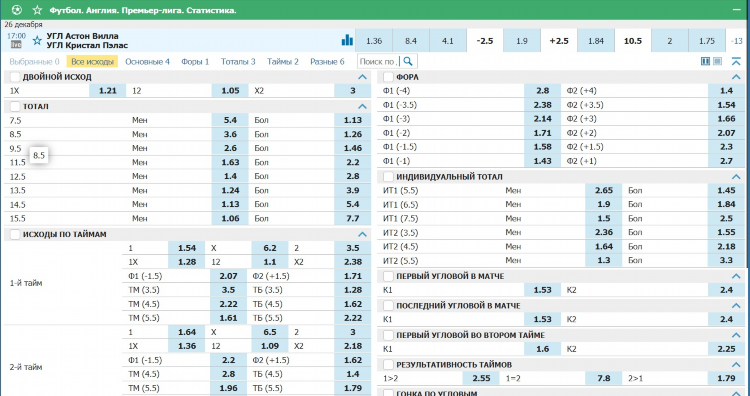Add league to favorites with header star
This screenshot has width=750, height=396.
[37, 10]
